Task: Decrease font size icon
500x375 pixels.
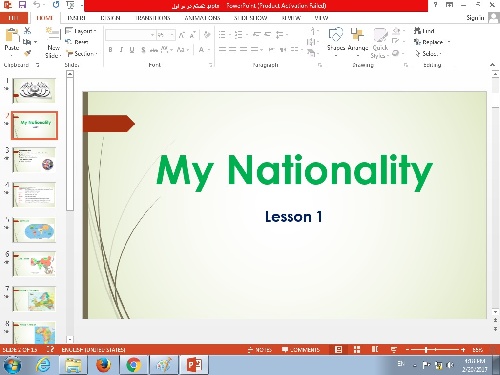Action: point(193,35)
